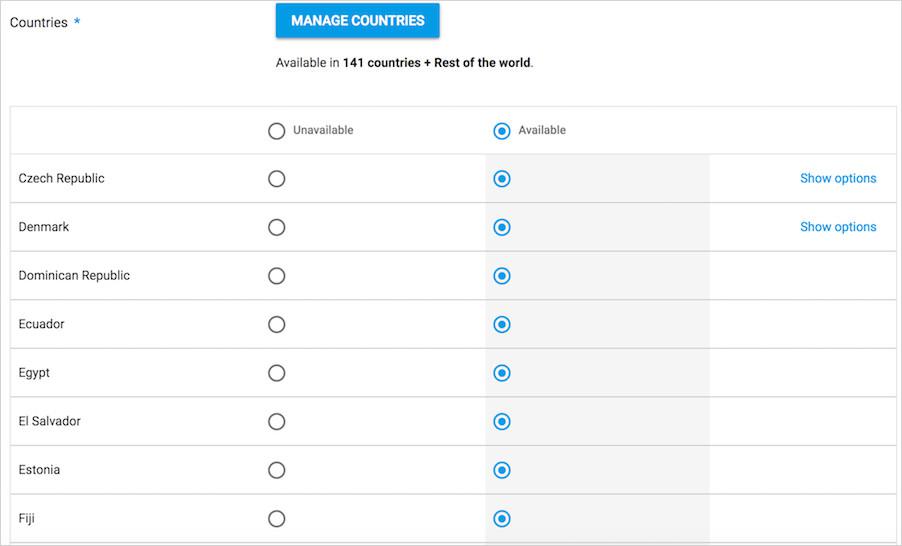Mark Denmark as Available
The width and height of the screenshot is (902, 546).
click(502, 227)
